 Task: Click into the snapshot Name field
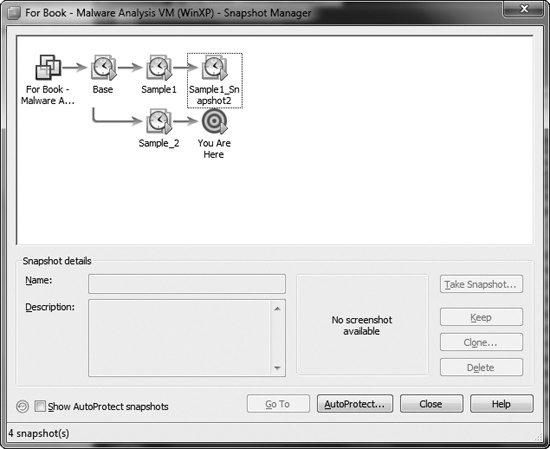click(x=187, y=284)
